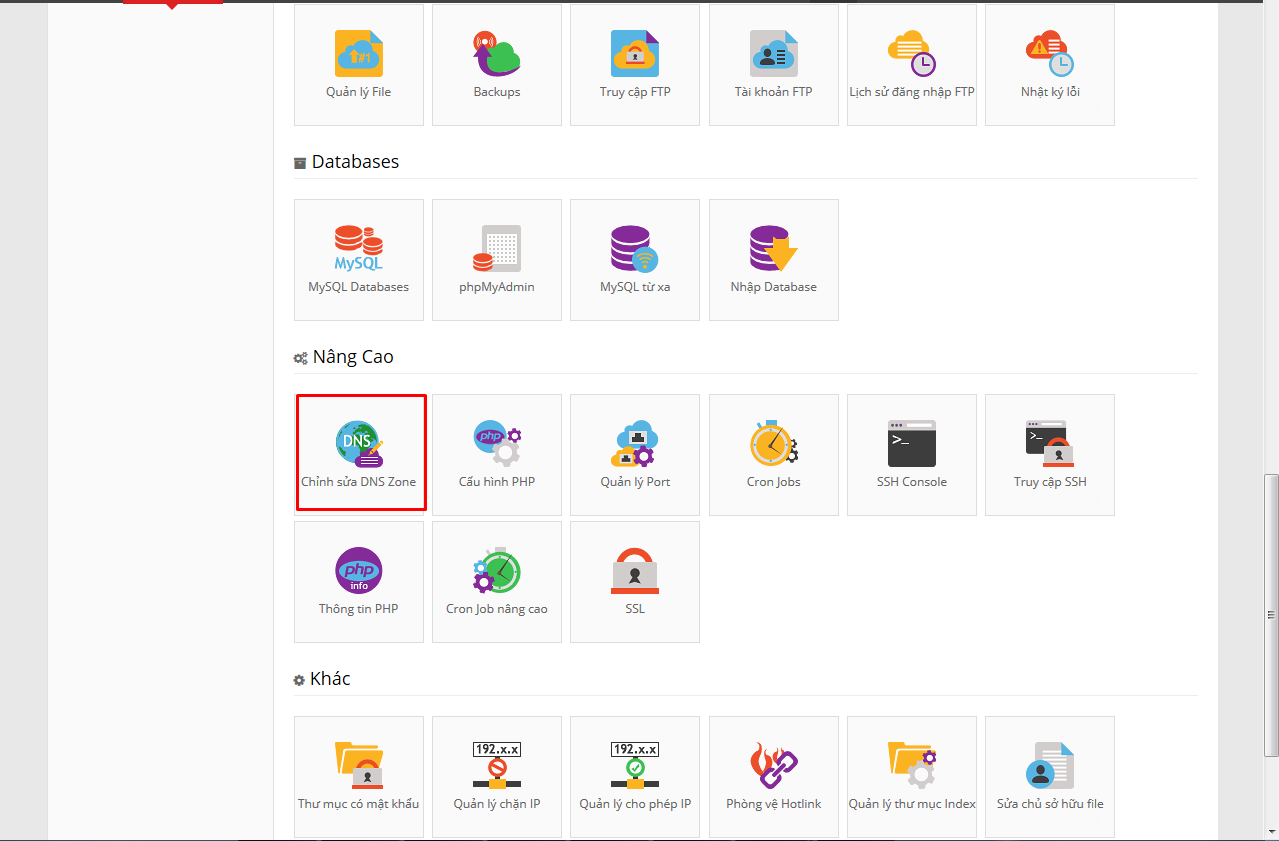Open Phòng vệ Hotlink protection

774,777
